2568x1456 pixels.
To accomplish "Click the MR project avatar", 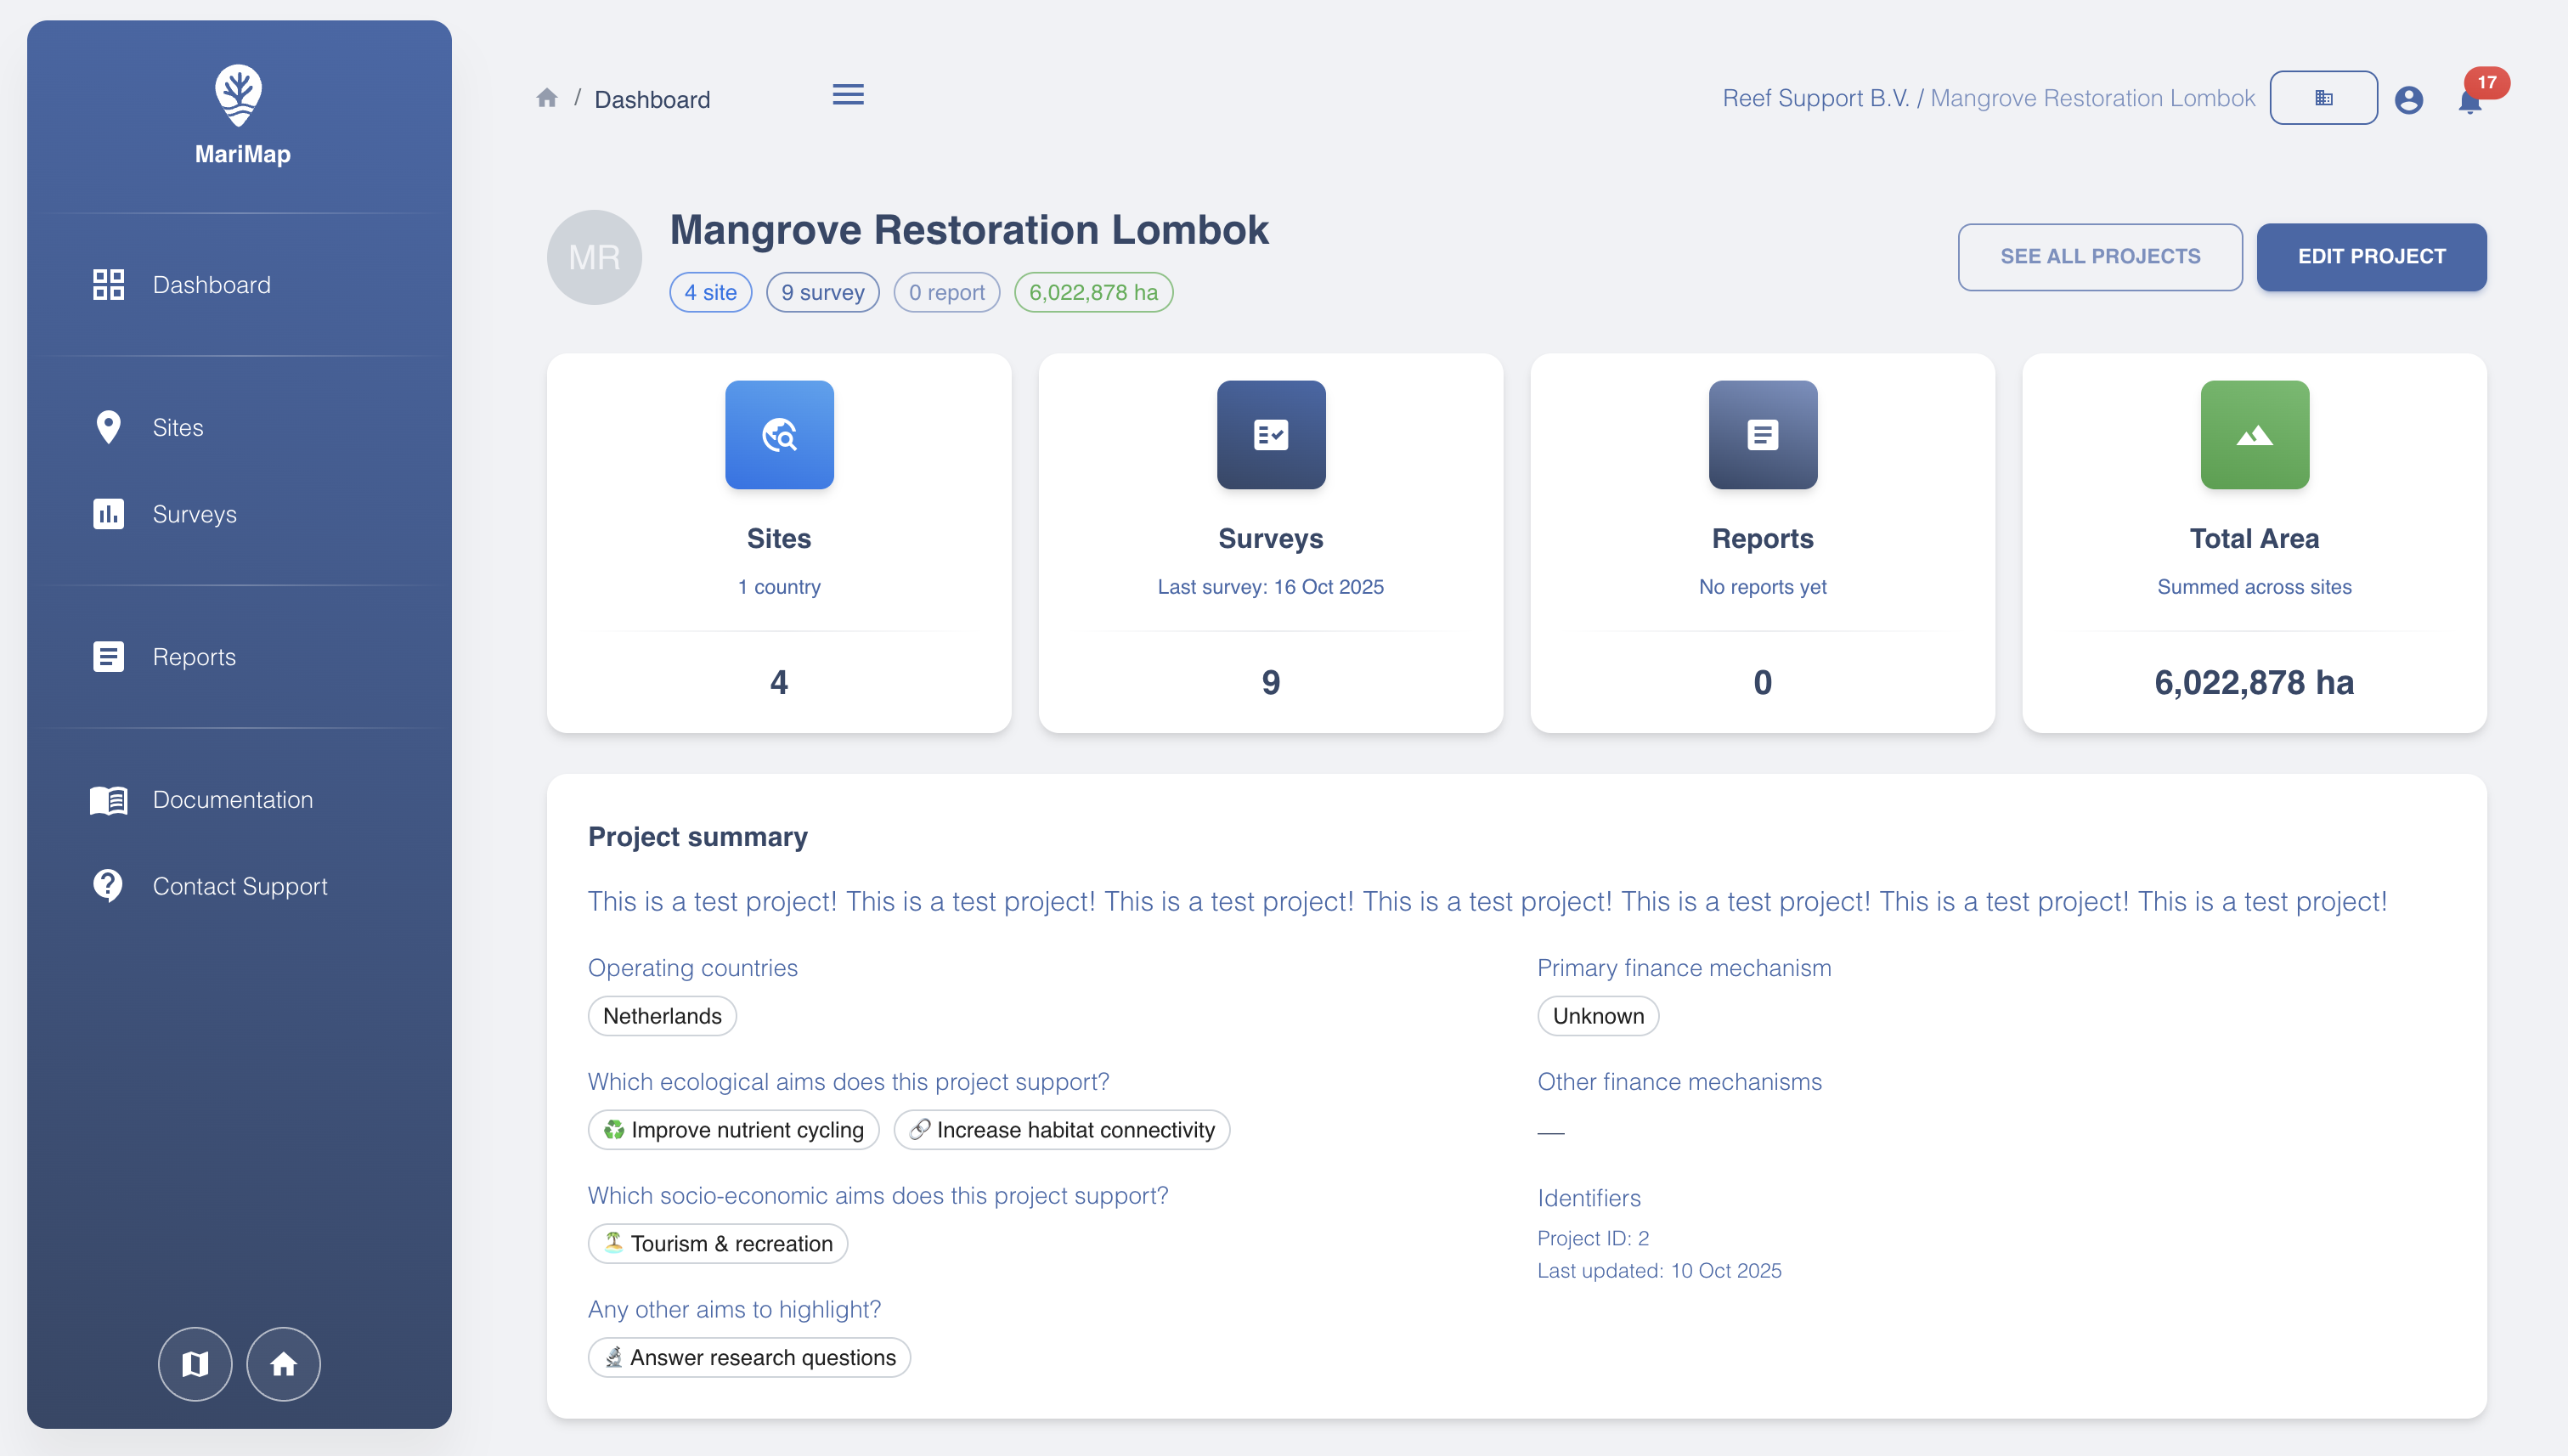I will [594, 257].
